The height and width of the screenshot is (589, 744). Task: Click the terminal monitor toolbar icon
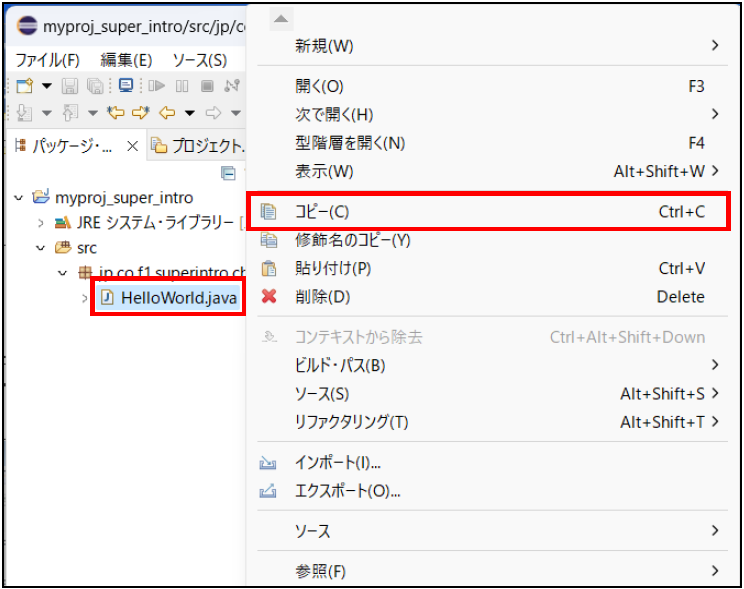click(x=126, y=86)
